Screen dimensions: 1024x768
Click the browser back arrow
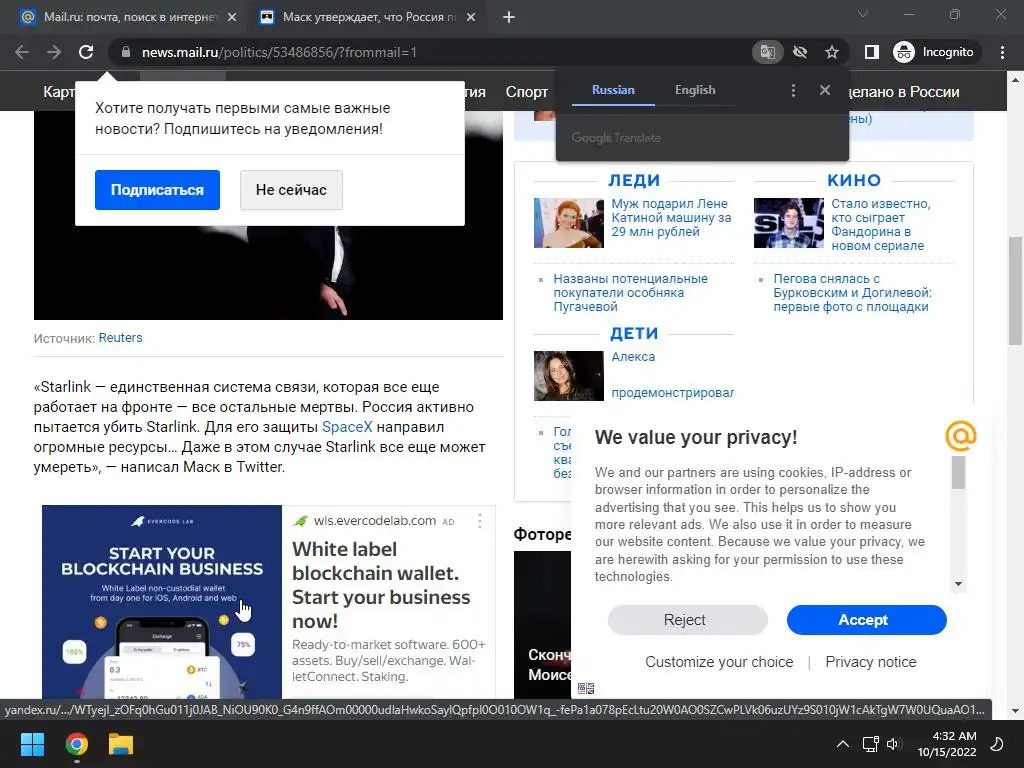coord(22,52)
